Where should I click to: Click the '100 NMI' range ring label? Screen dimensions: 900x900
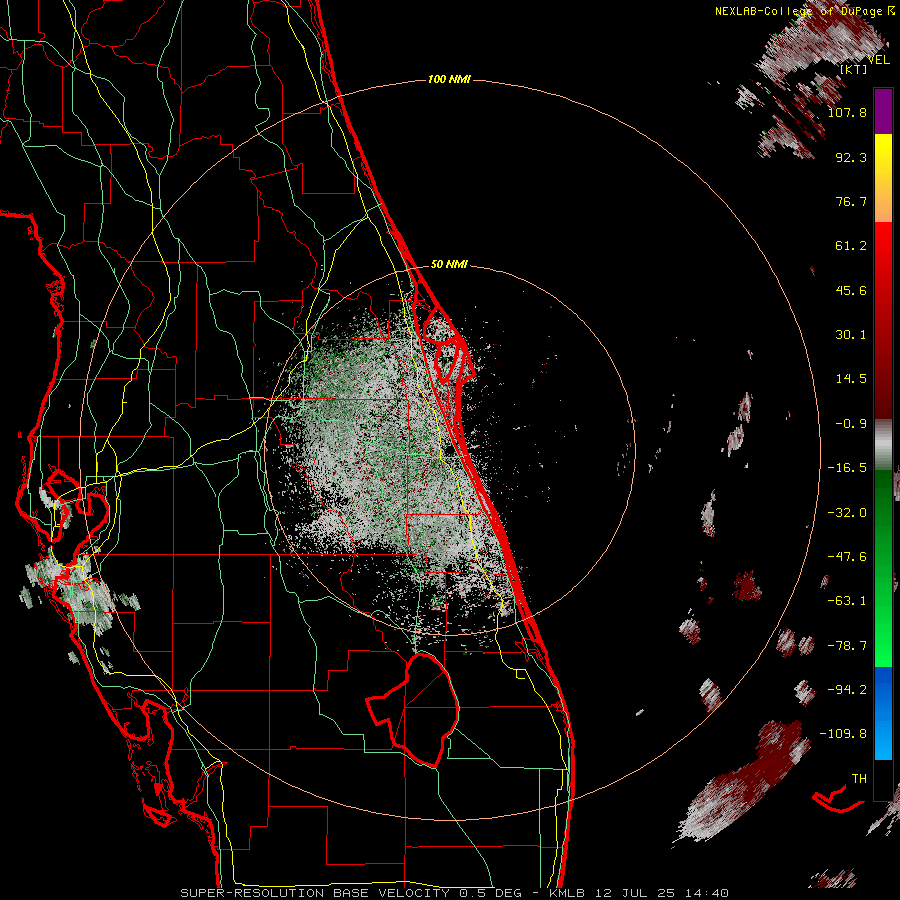pos(449,79)
